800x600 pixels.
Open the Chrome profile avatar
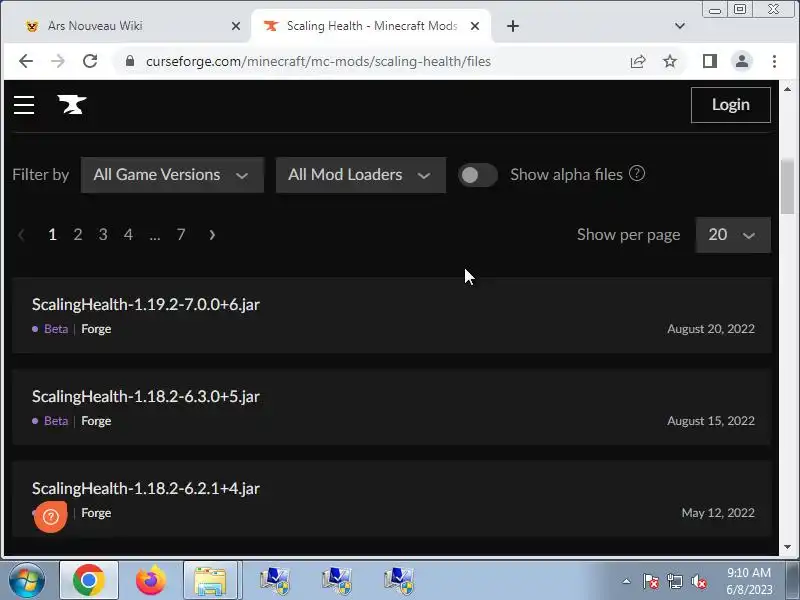(742, 61)
